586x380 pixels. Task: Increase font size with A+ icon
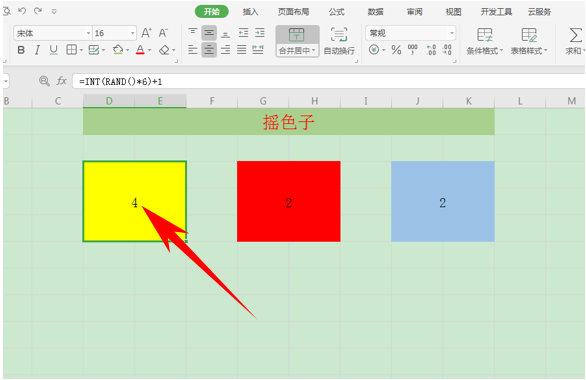(x=146, y=33)
